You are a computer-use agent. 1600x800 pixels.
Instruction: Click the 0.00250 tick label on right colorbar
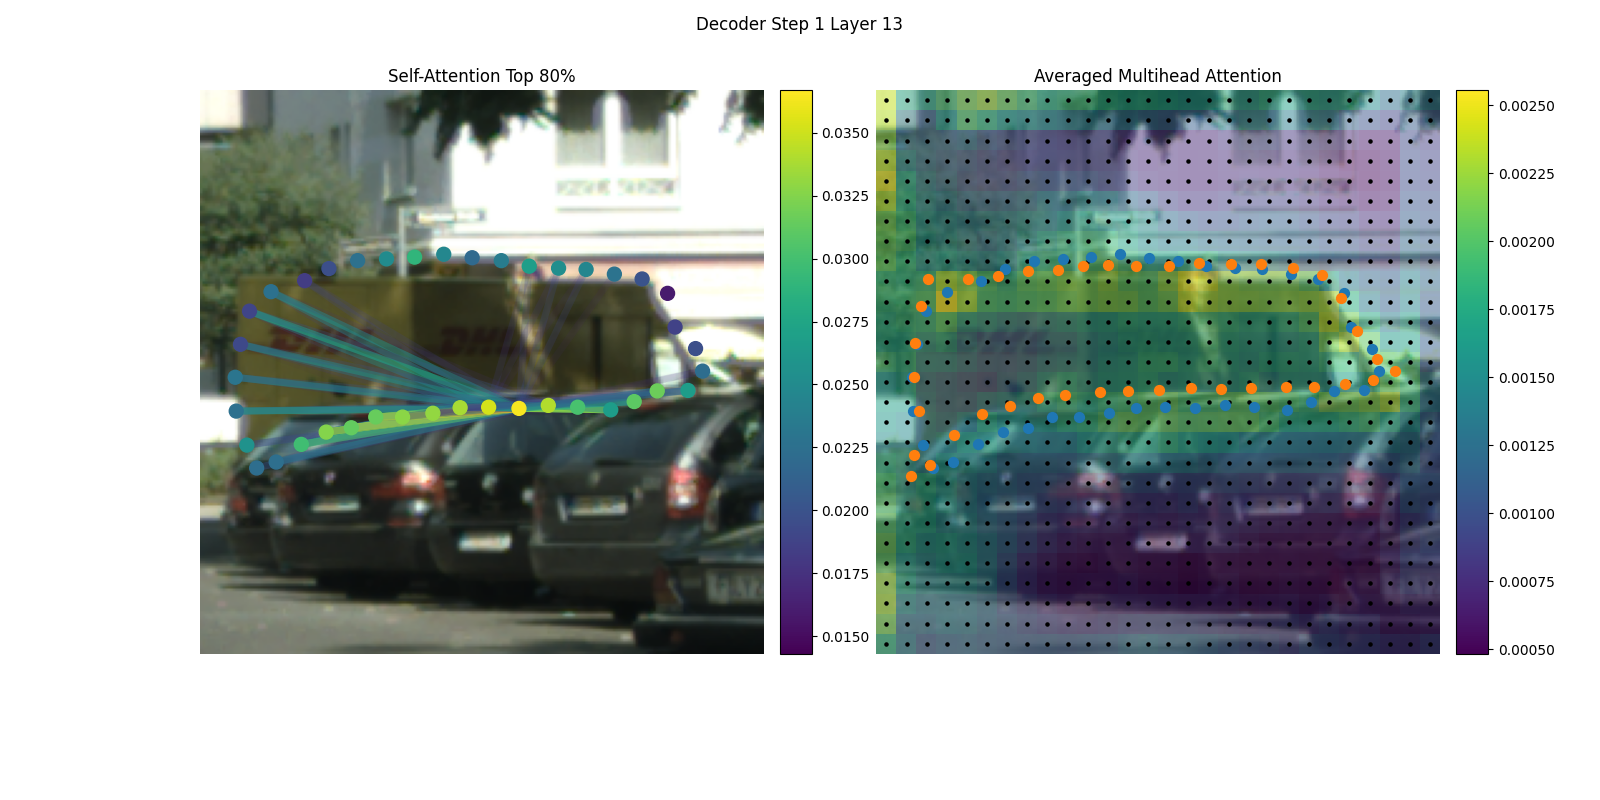(x=1526, y=106)
